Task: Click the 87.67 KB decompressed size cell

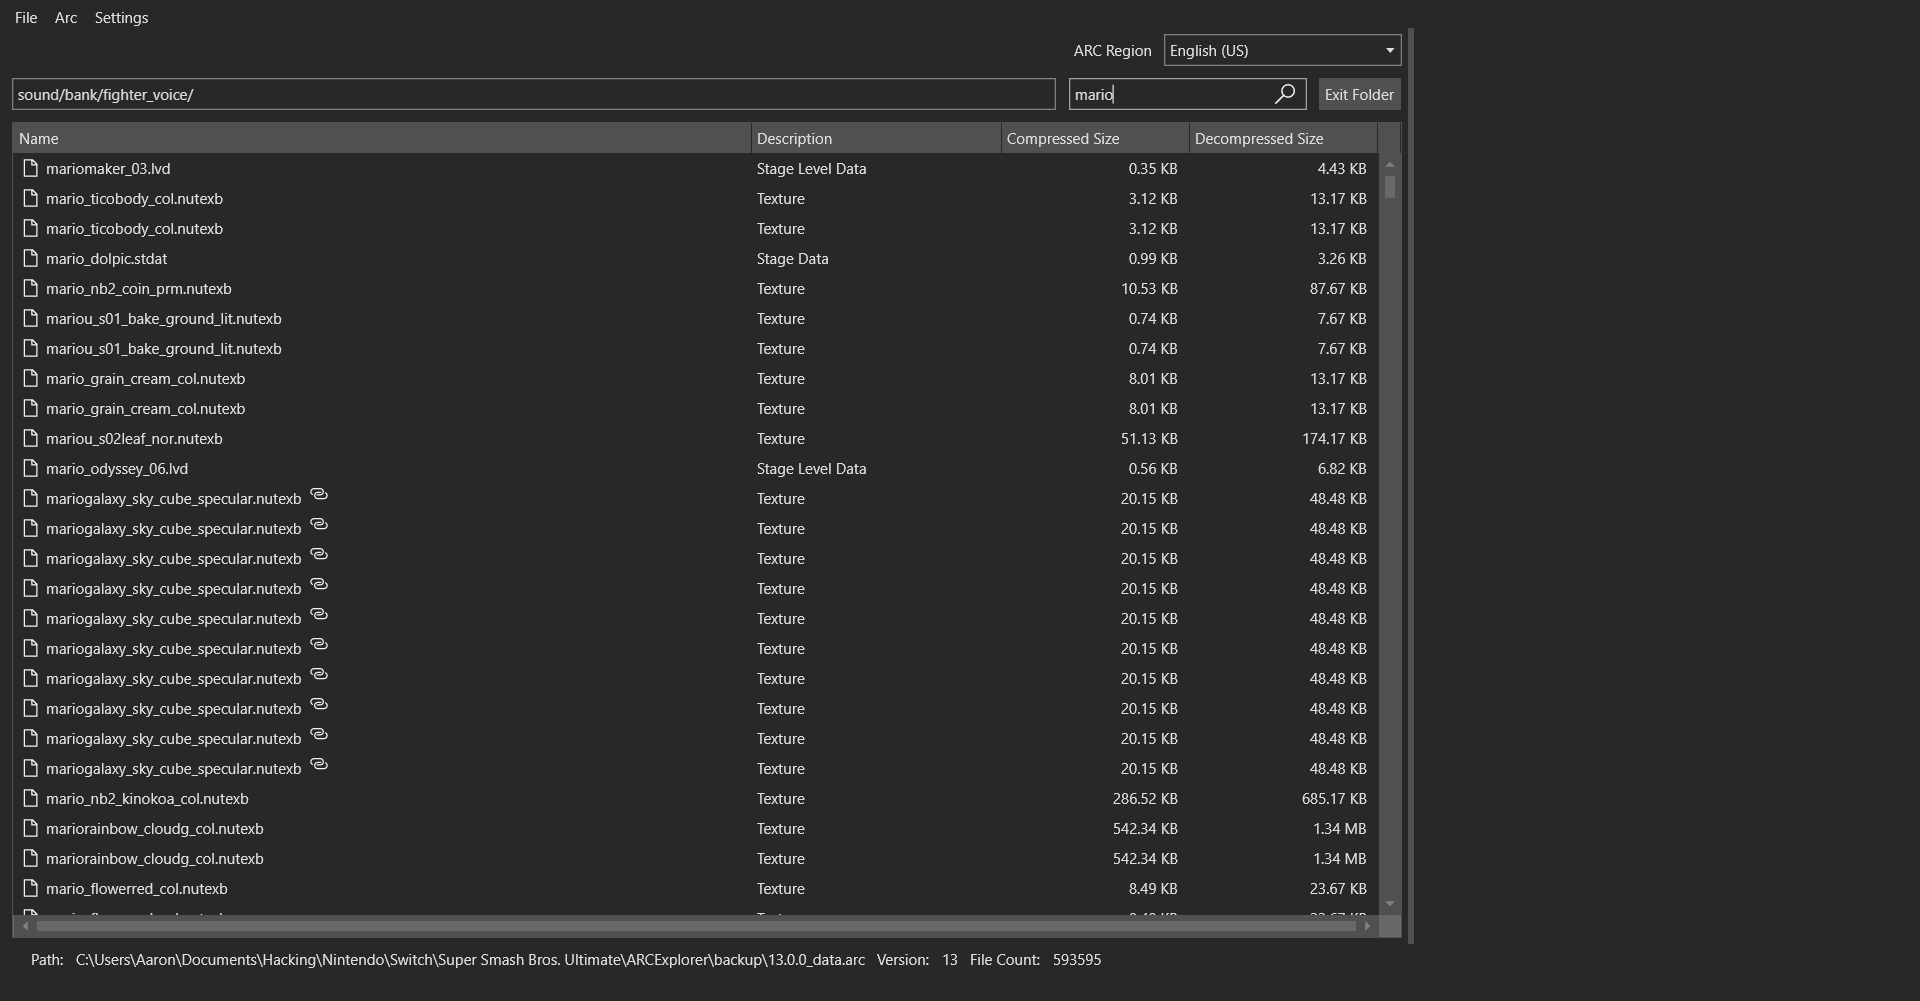Action: pos(1338,289)
